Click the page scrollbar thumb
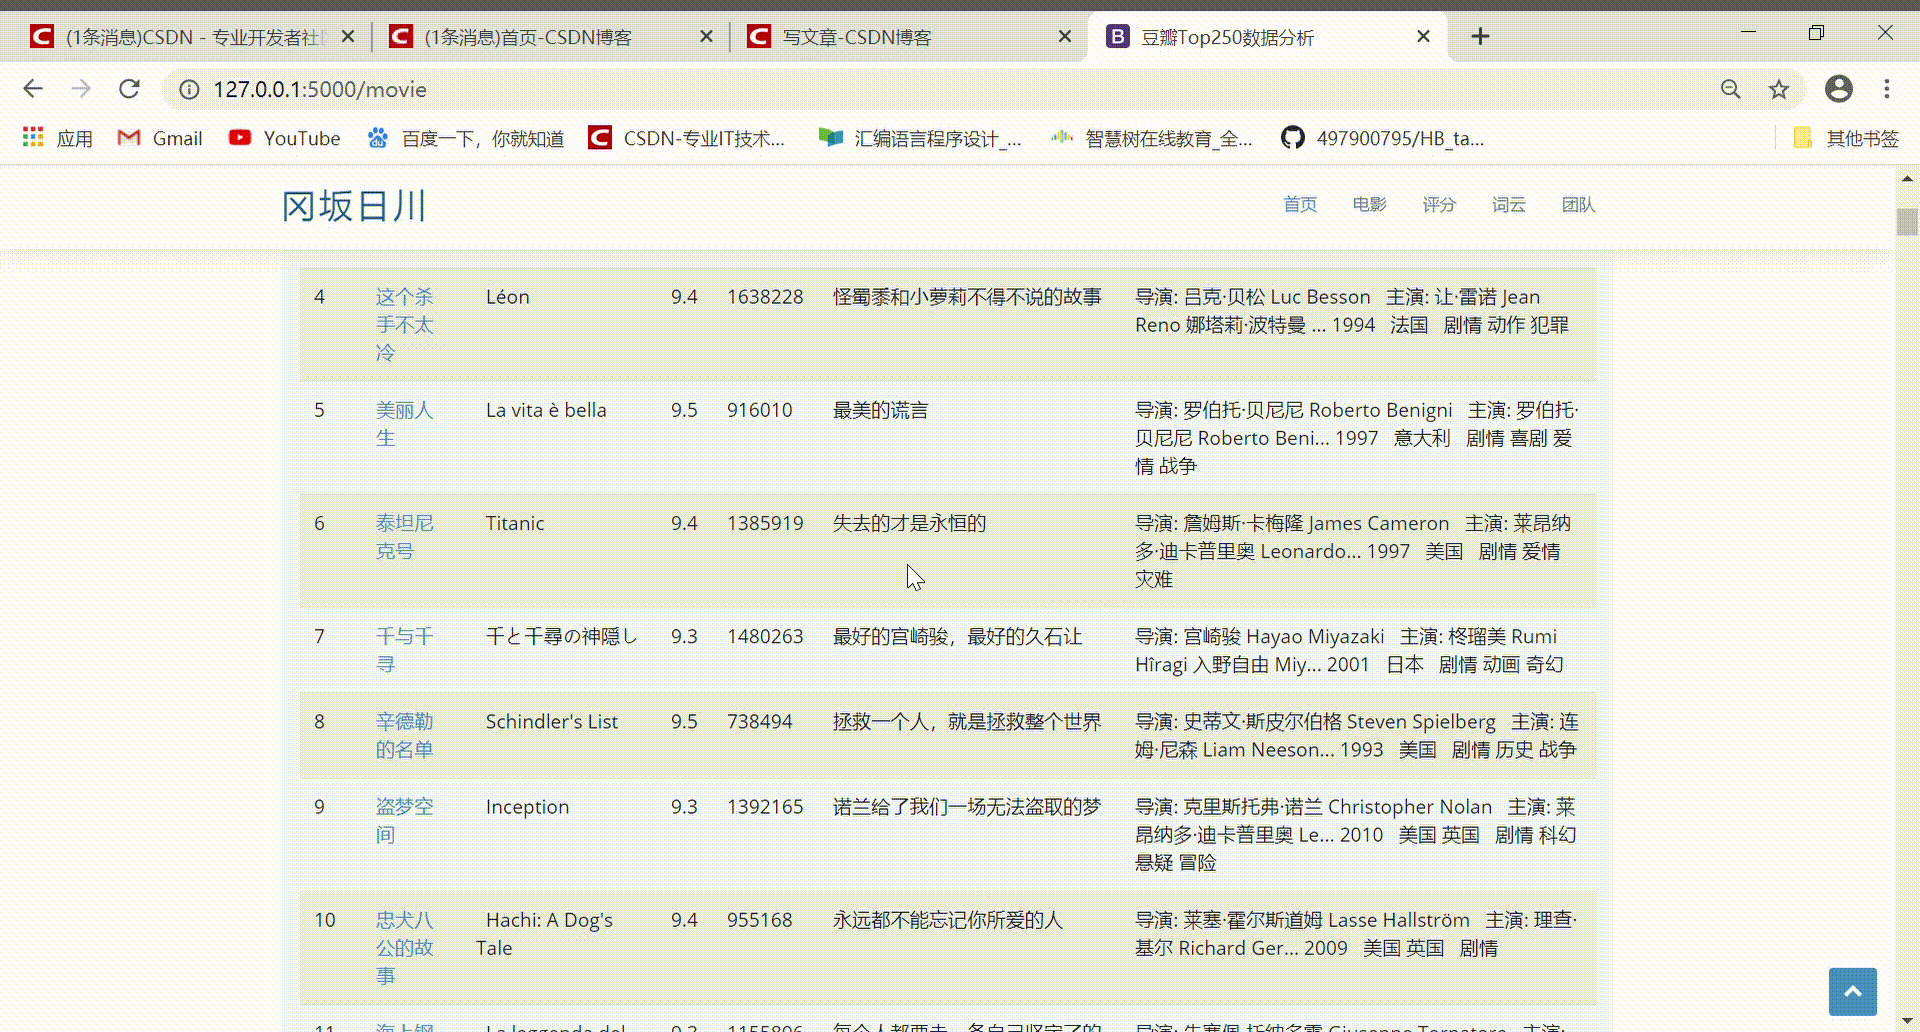The height and width of the screenshot is (1032, 1920). [x=1907, y=221]
